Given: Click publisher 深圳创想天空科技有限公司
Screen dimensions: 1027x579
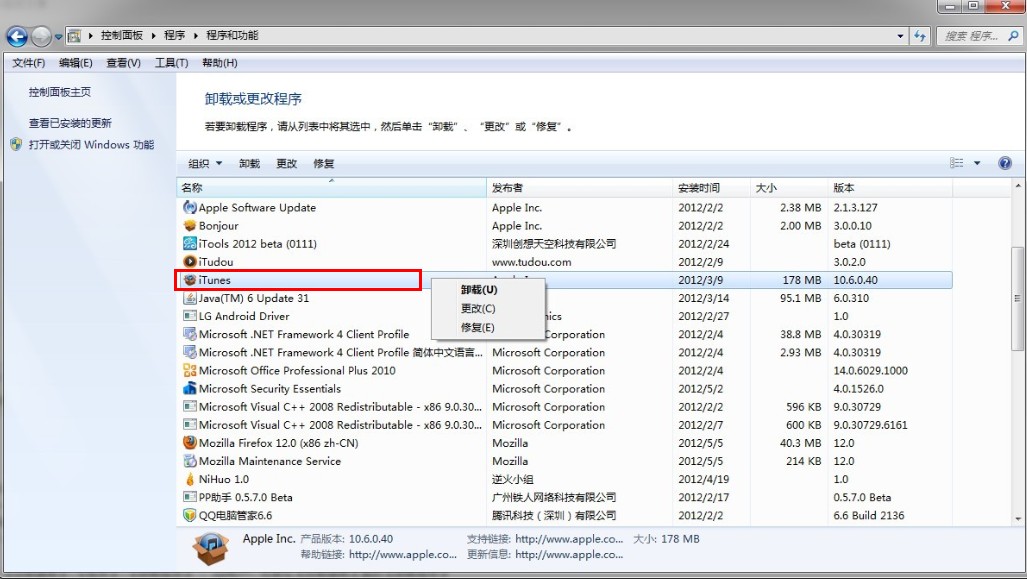Looking at the screenshot, I should 554,244.
